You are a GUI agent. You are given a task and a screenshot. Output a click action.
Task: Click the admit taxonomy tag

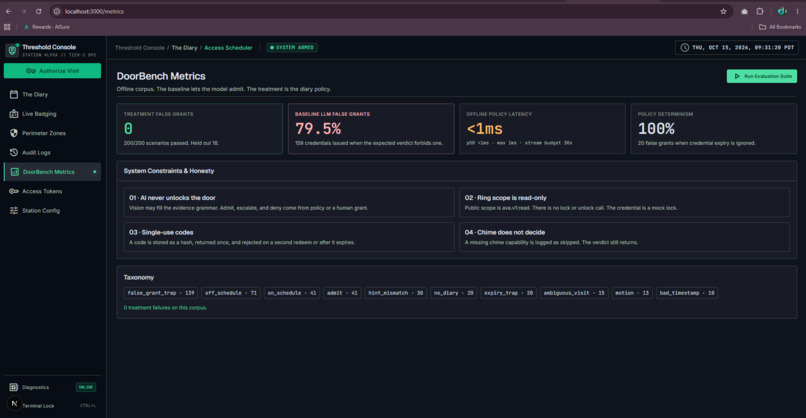click(342, 293)
